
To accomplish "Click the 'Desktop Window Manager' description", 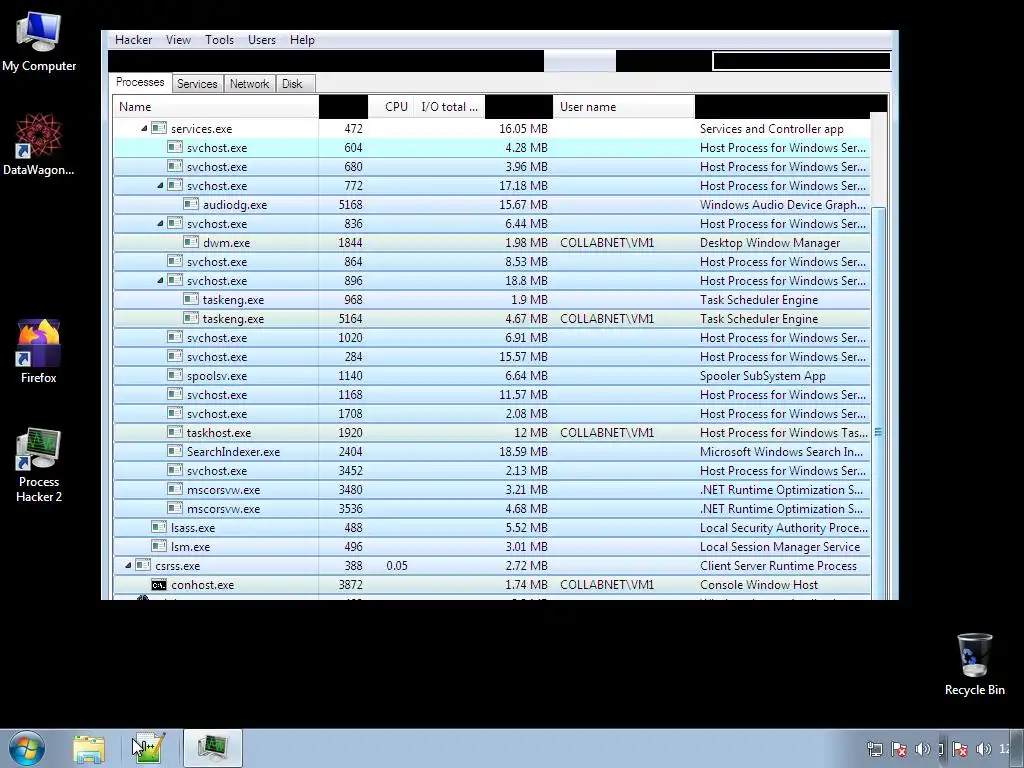I will pos(770,243).
